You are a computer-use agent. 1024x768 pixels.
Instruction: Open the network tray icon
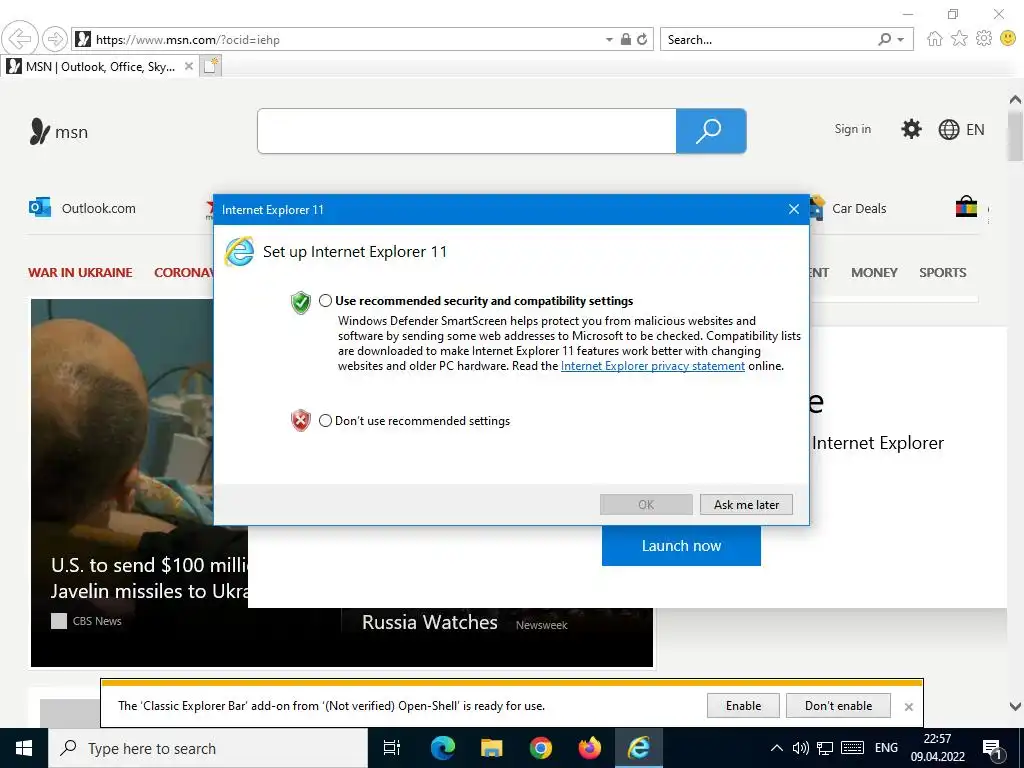click(x=825, y=748)
